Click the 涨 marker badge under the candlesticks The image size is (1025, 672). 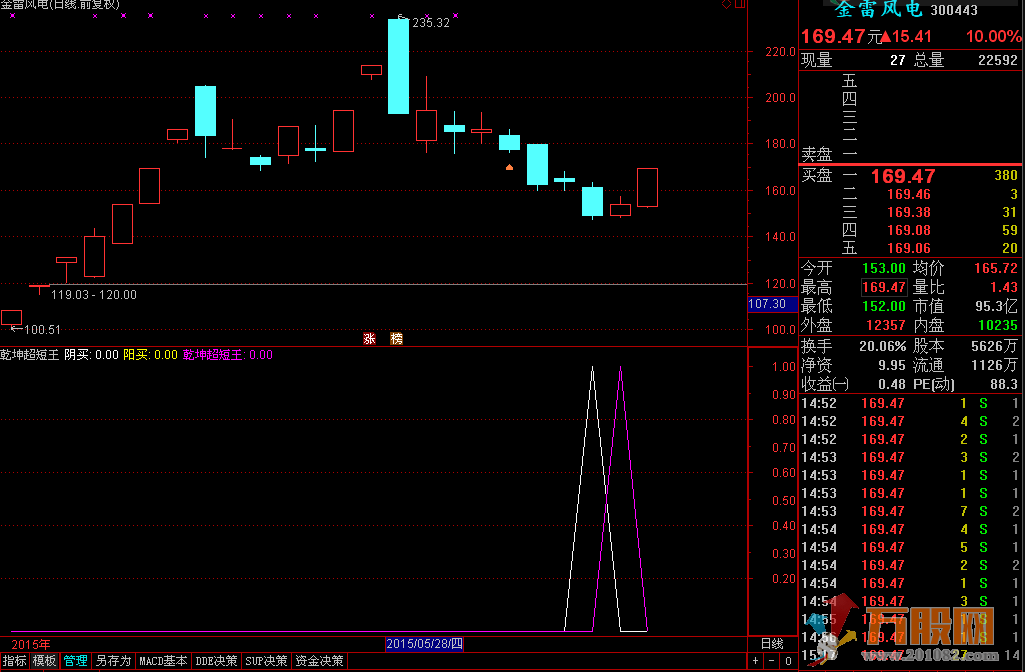369,338
